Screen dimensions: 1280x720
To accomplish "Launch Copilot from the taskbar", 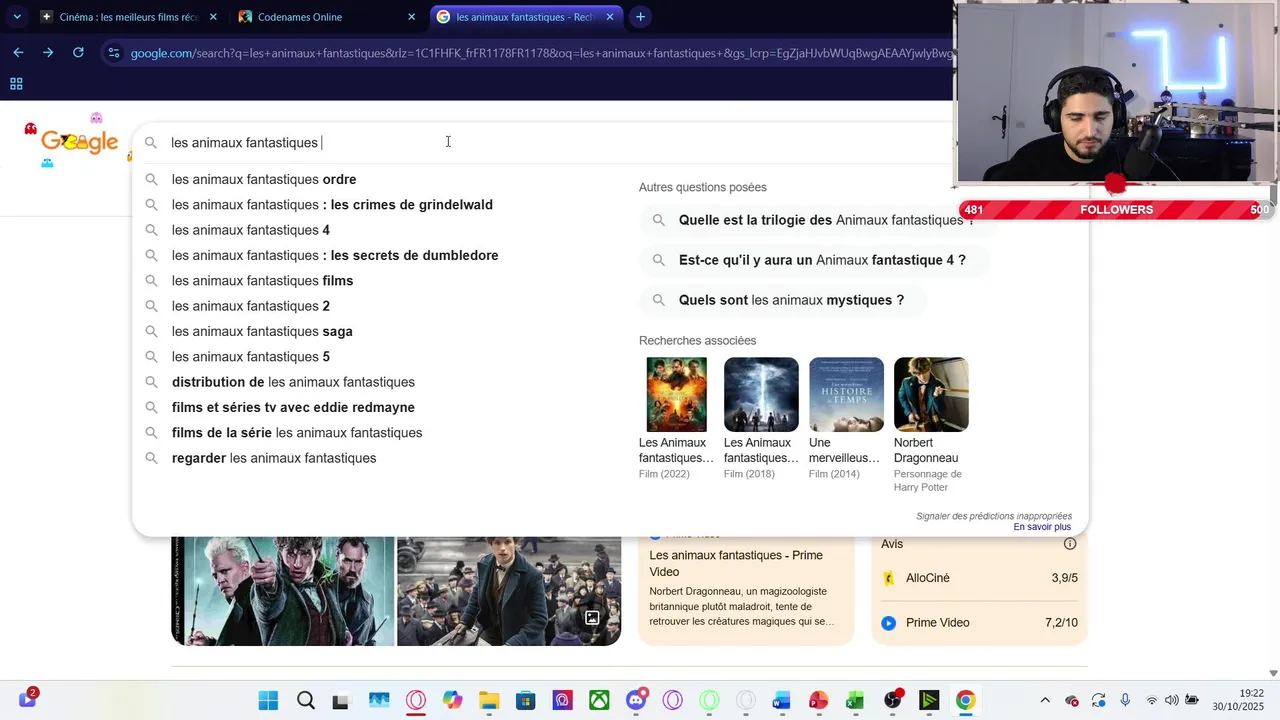I will click(452, 701).
